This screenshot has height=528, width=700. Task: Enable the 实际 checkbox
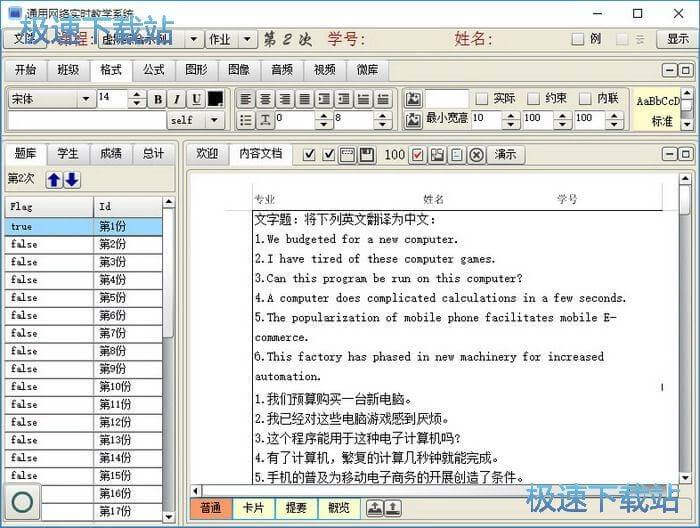tap(482, 99)
